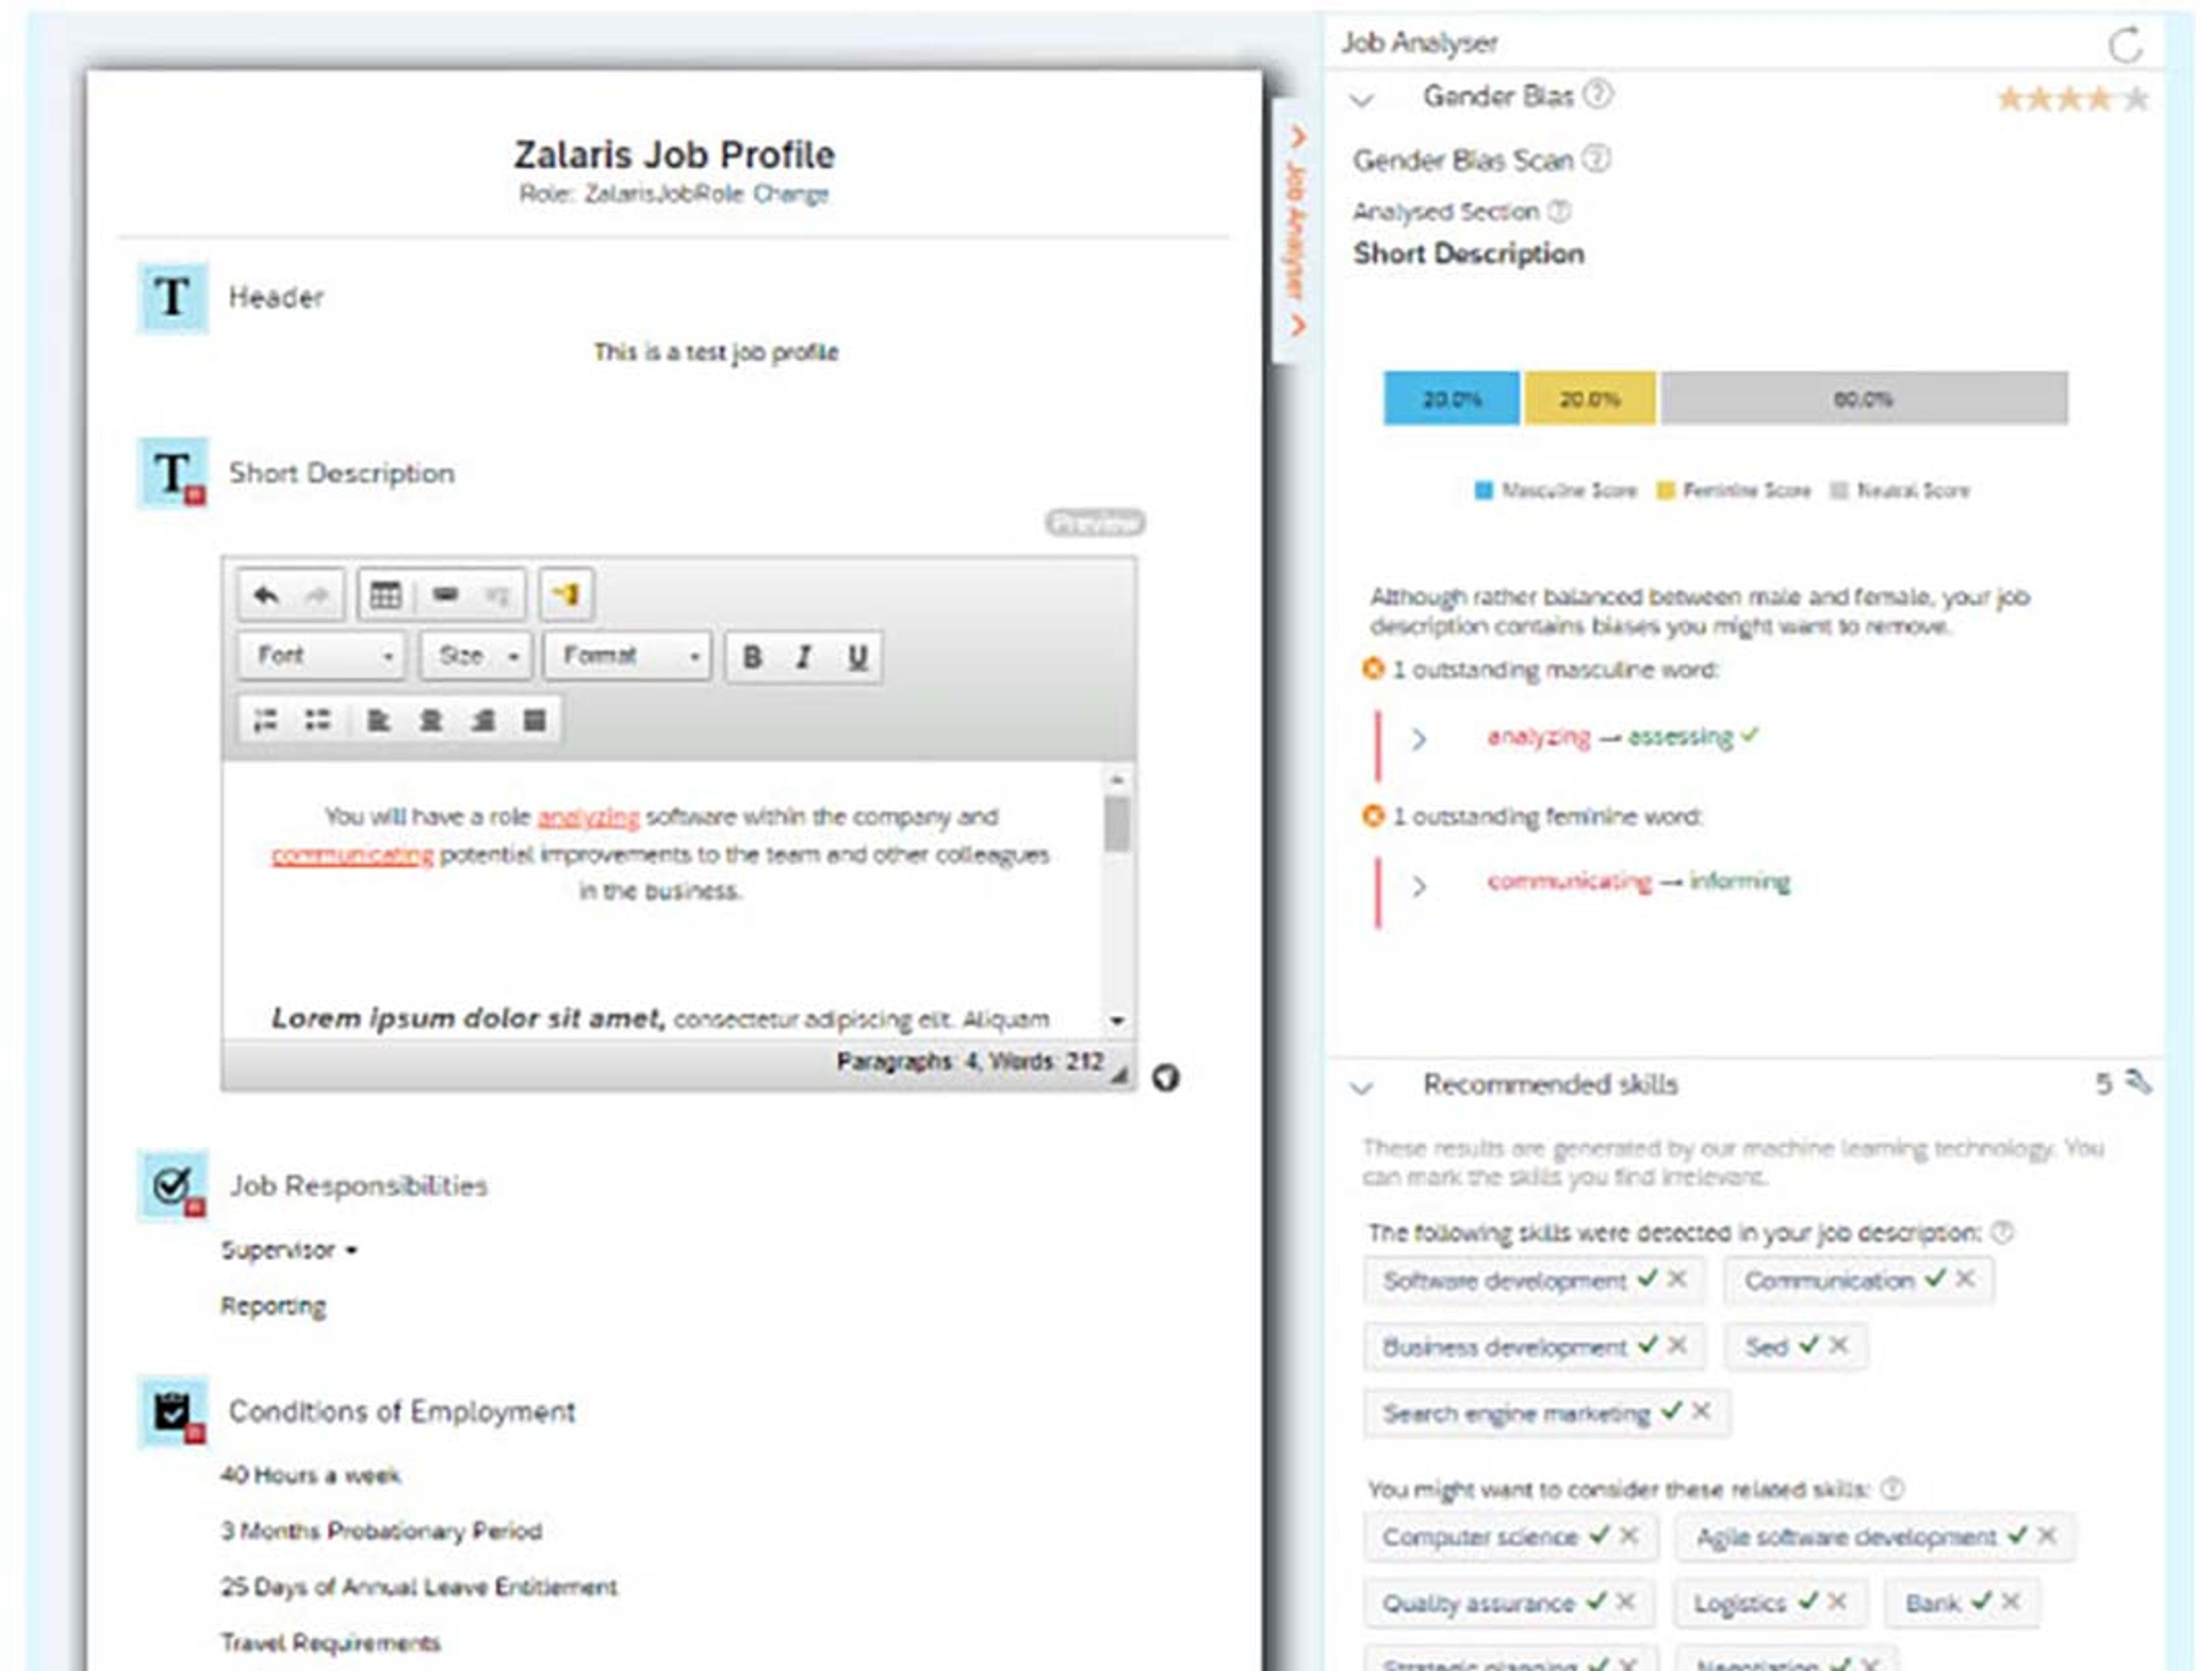This screenshot has height=1671, width=2212.
Task: Open help icon next to Gender Bias Scan
Action: [1598, 158]
